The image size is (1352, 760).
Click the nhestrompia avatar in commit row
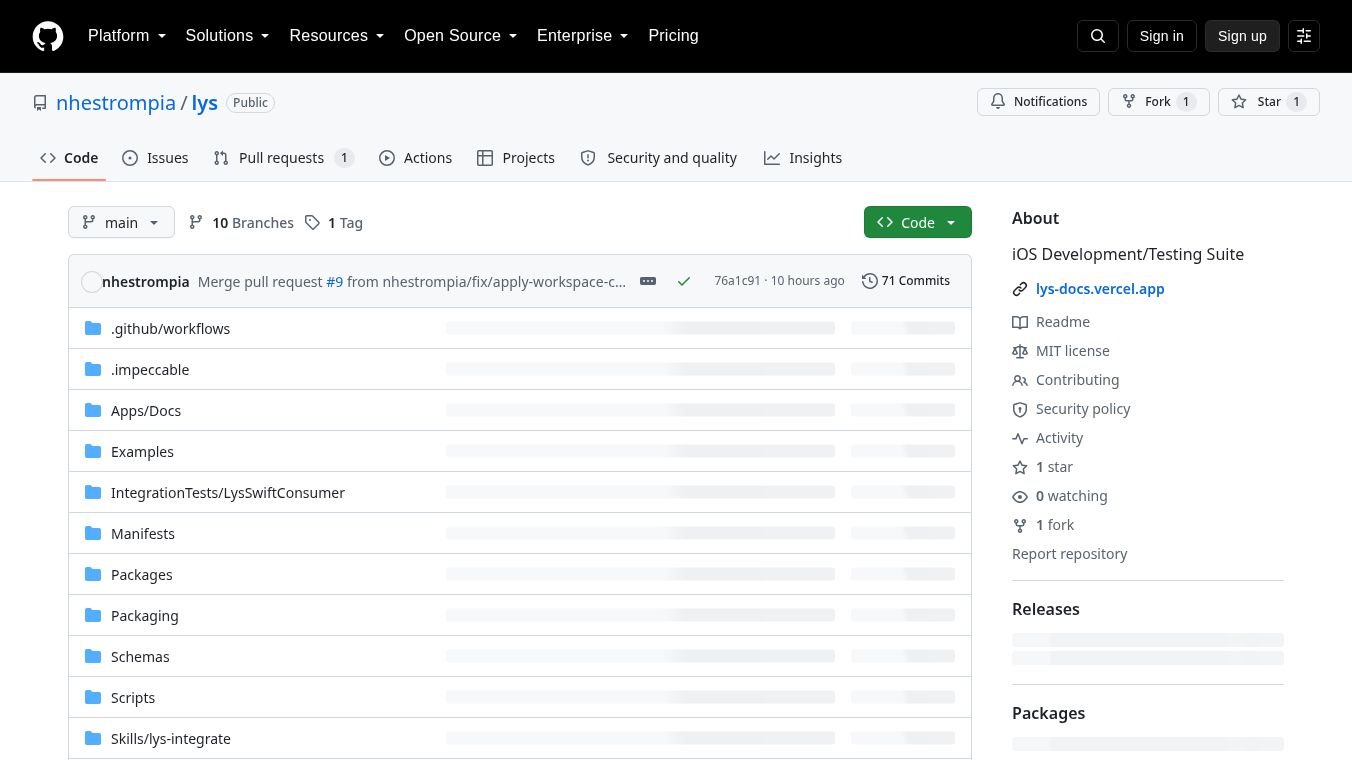tap(91, 282)
